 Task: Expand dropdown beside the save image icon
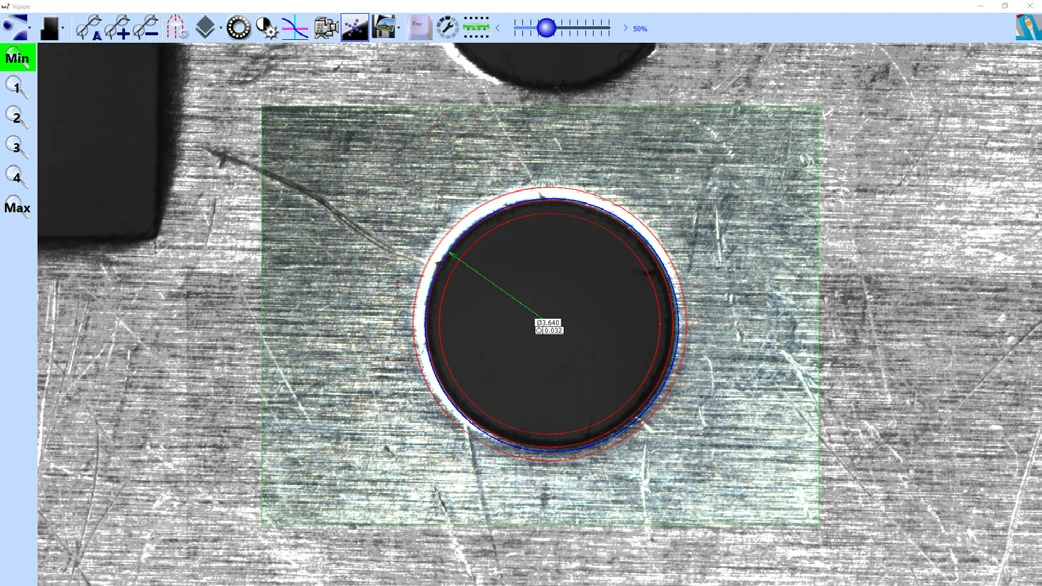point(399,28)
